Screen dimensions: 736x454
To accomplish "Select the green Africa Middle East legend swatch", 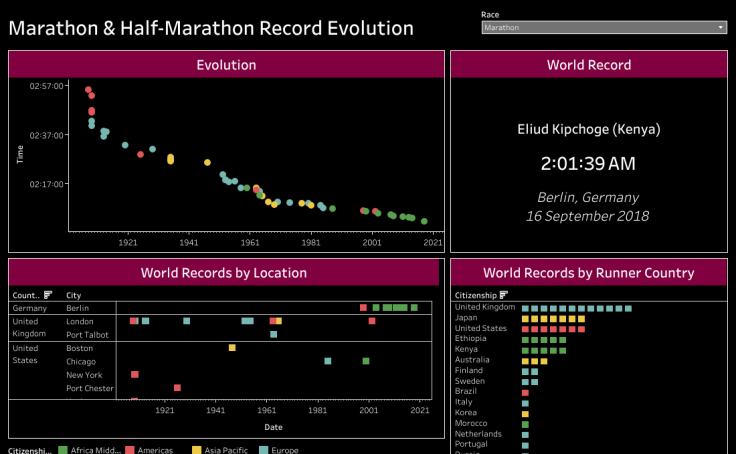I will tap(64, 450).
